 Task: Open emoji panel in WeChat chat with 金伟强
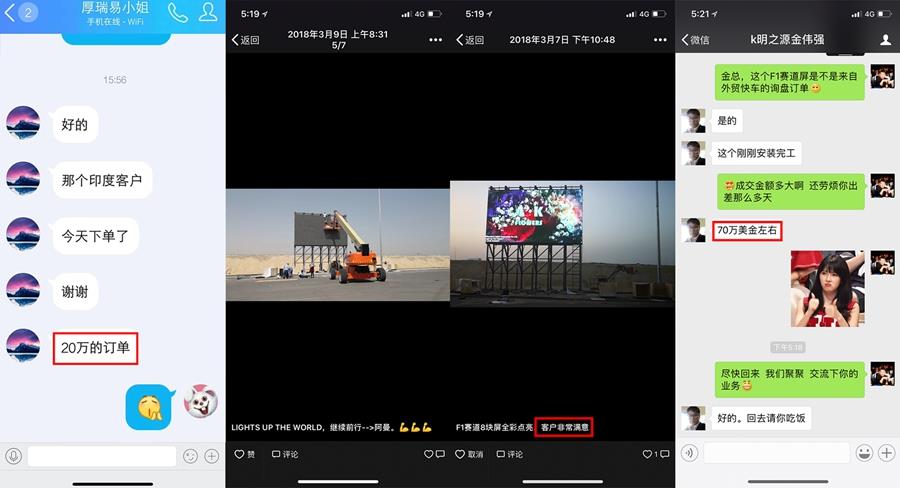click(x=864, y=453)
